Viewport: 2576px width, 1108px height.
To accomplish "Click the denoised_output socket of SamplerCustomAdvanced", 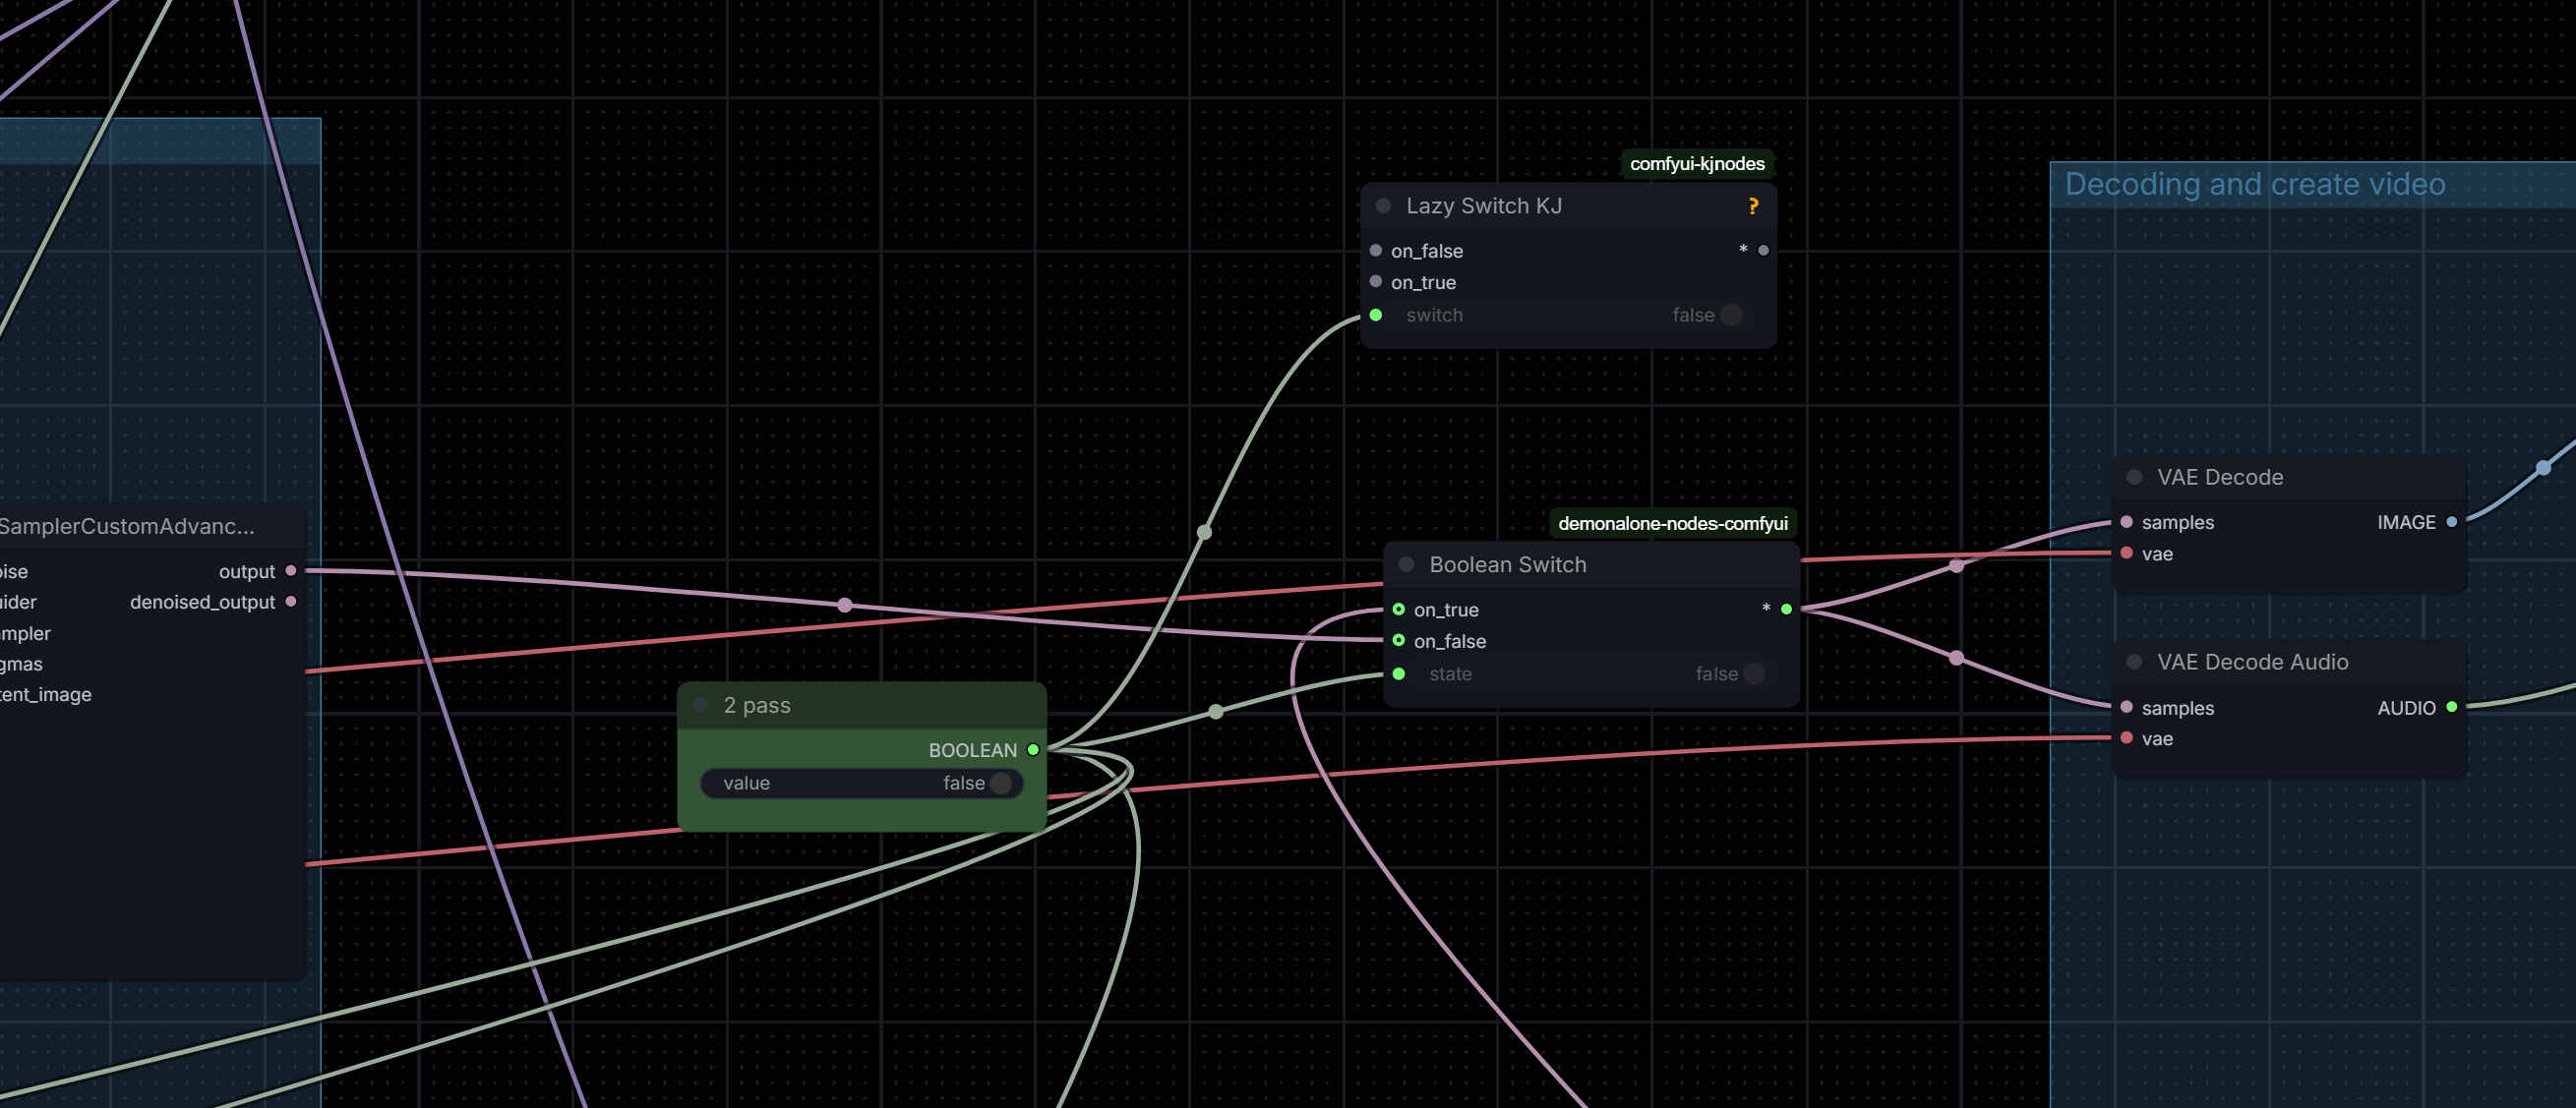I will [291, 602].
